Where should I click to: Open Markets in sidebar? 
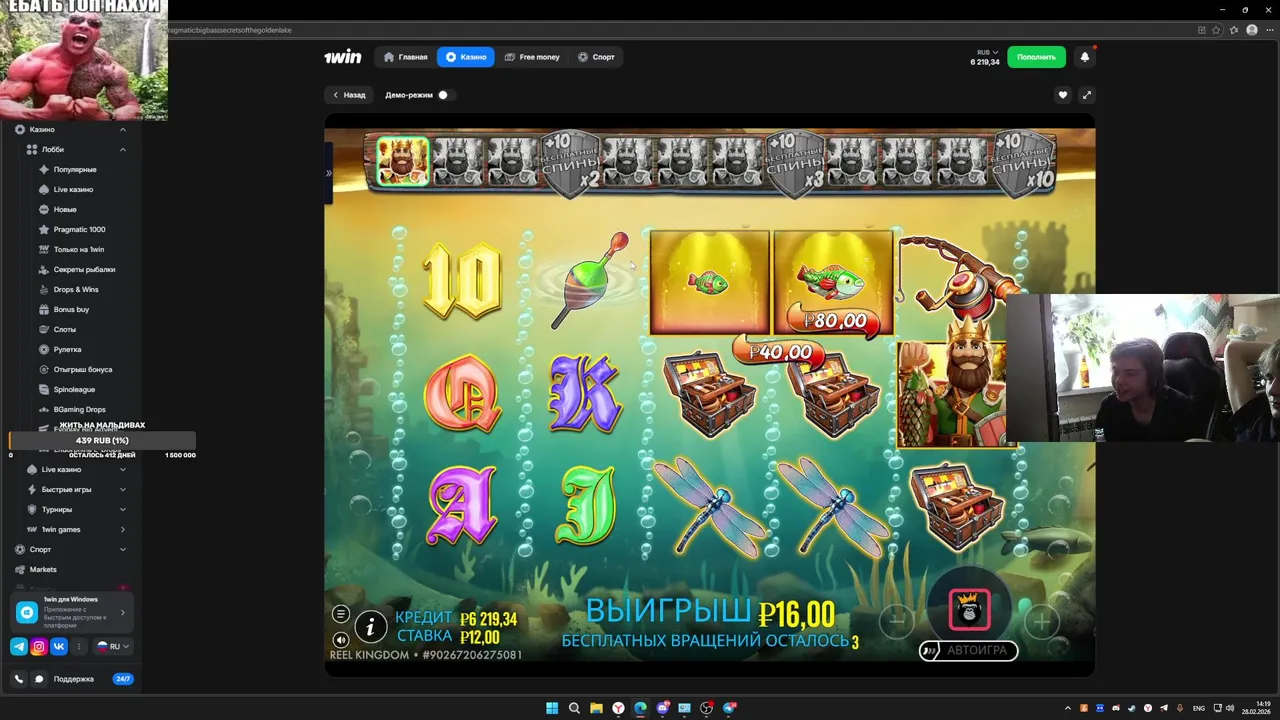click(43, 569)
